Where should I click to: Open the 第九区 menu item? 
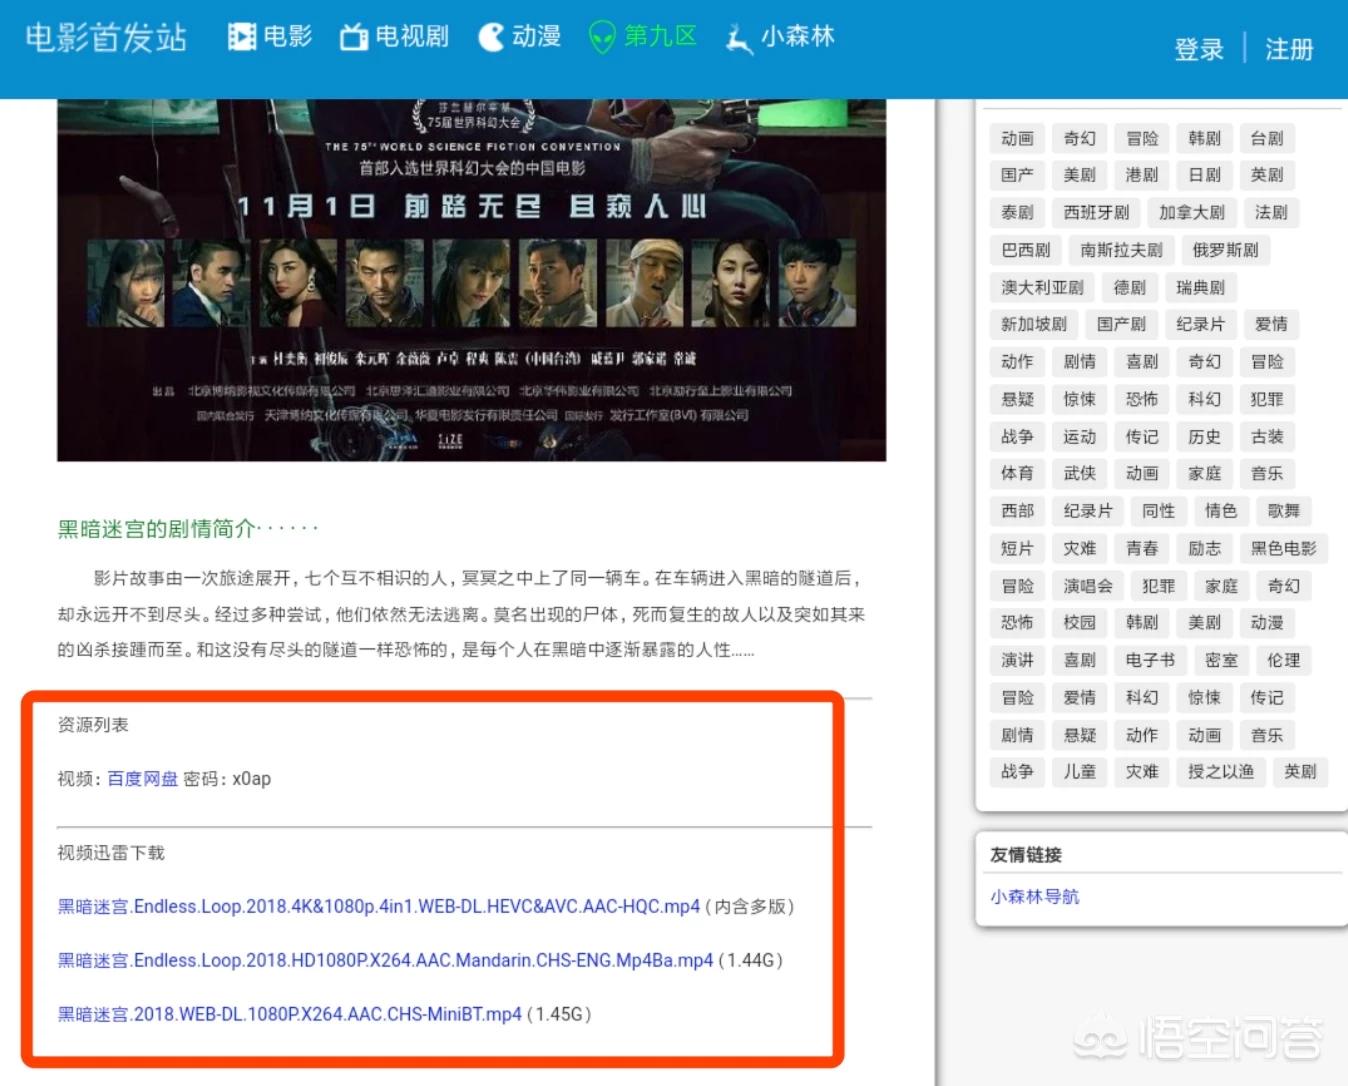point(660,37)
